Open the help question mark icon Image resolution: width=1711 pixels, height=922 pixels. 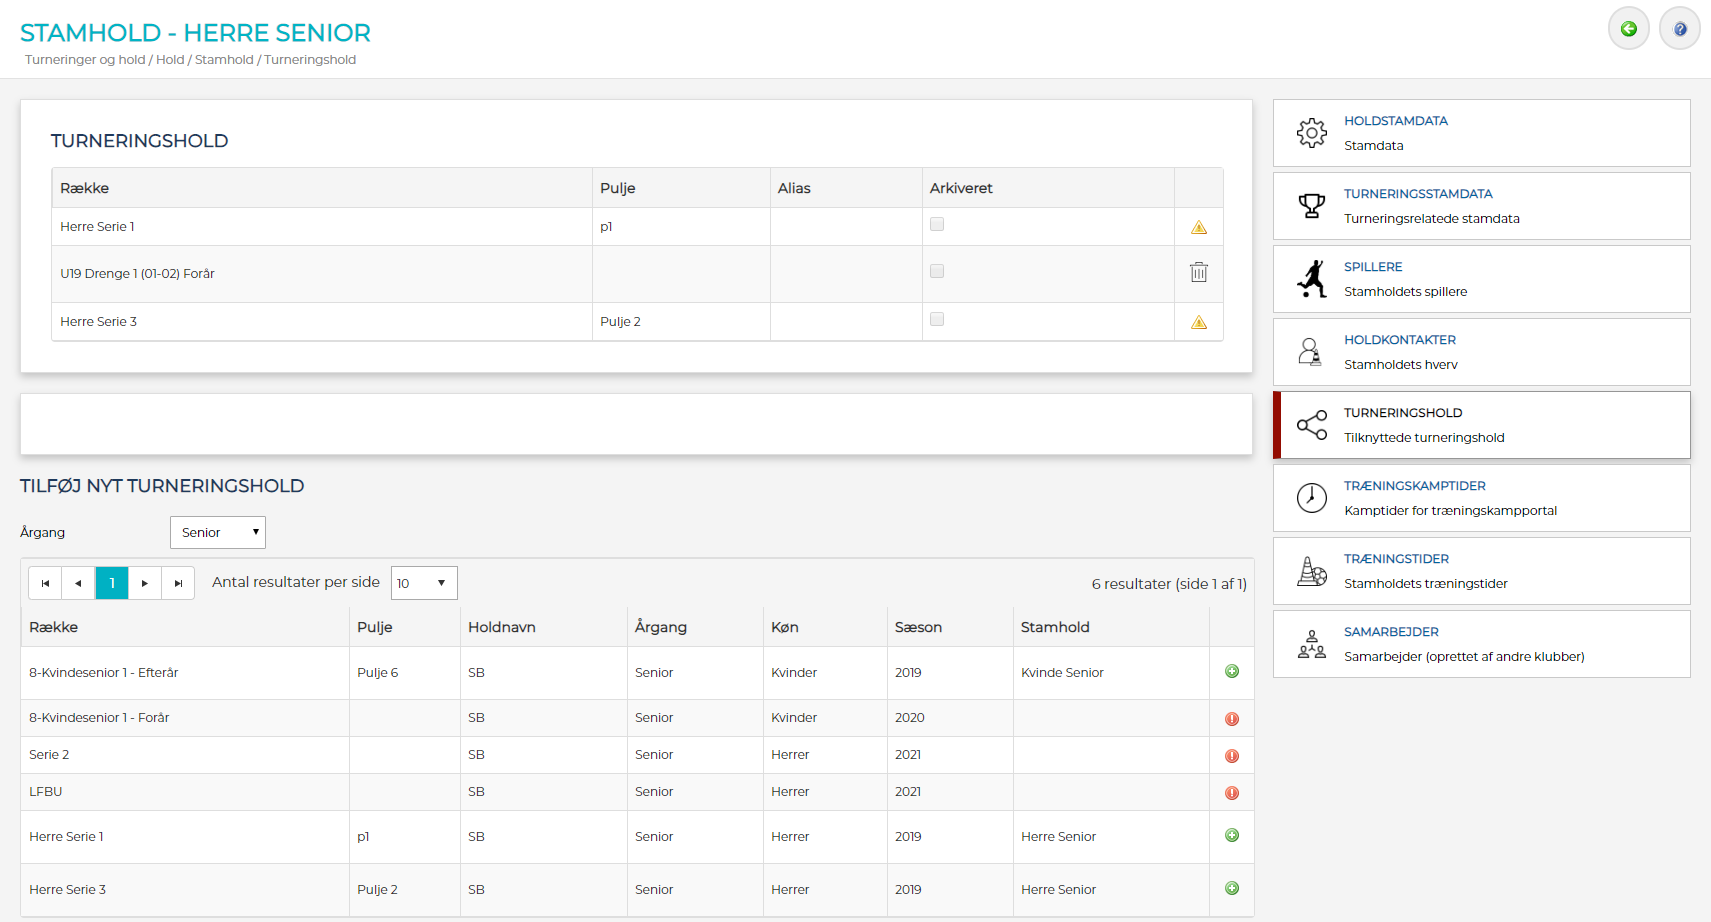[x=1679, y=29]
